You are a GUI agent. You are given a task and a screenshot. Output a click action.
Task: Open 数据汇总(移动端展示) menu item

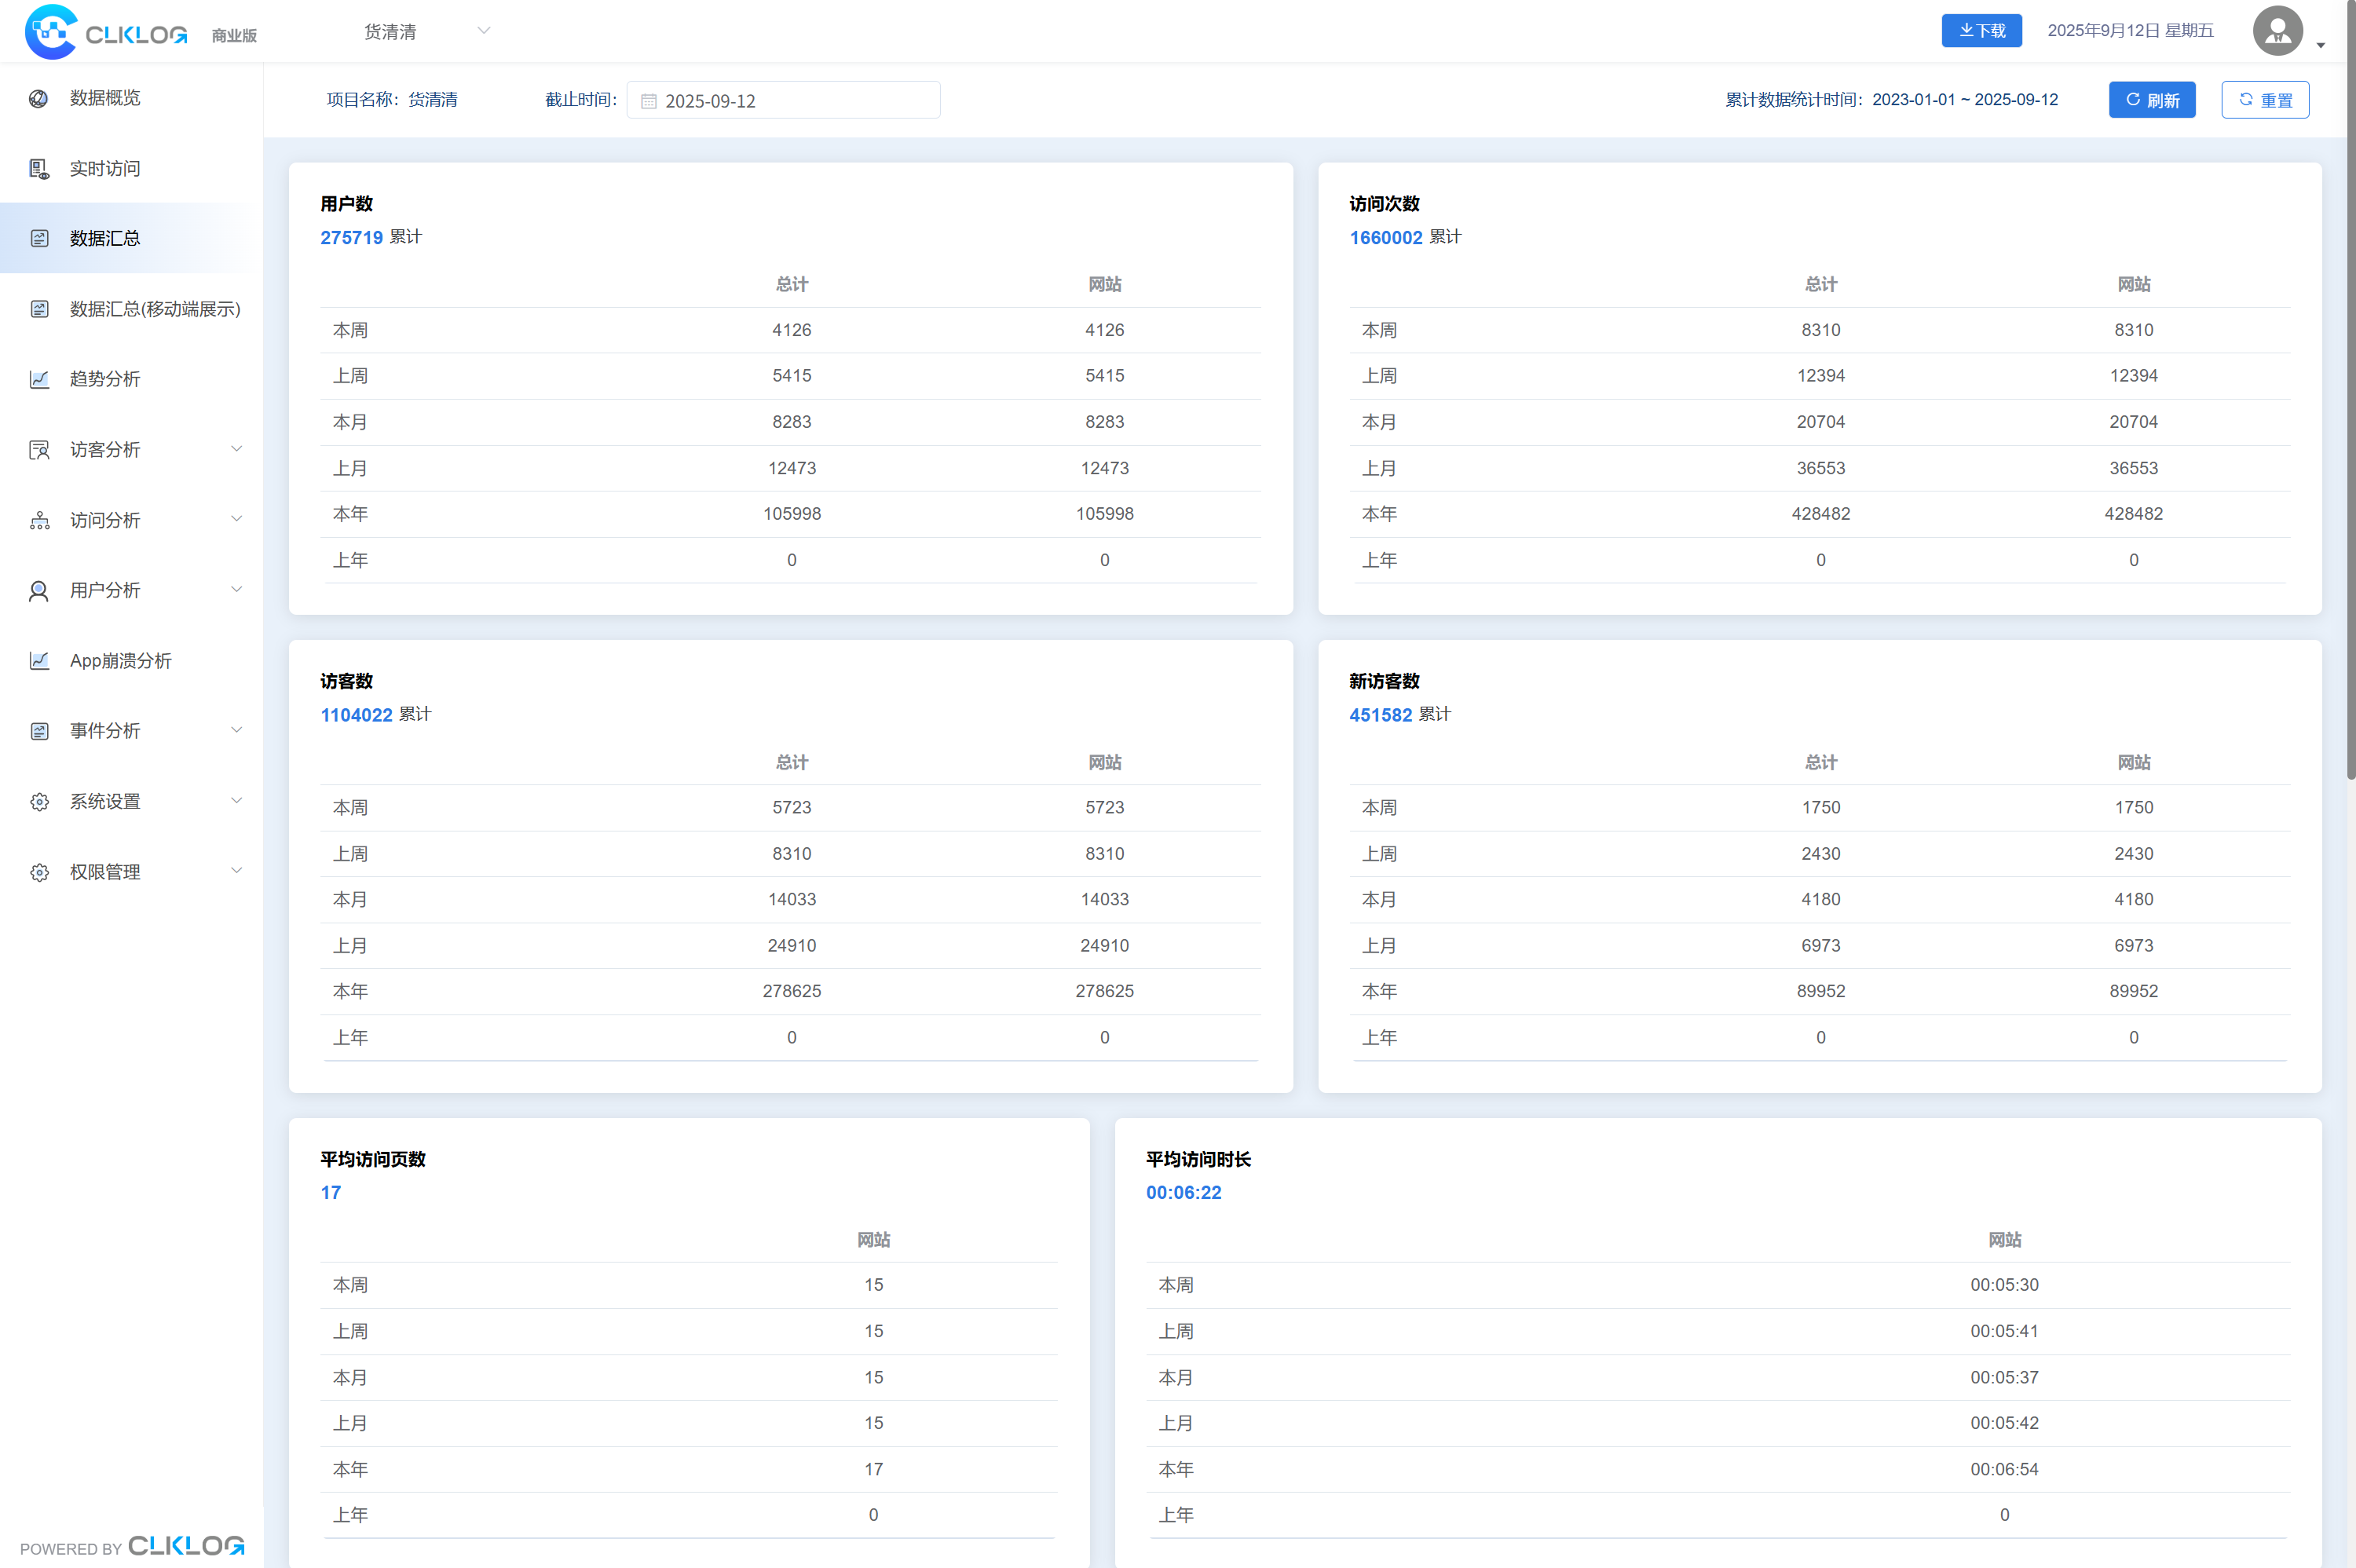(154, 309)
